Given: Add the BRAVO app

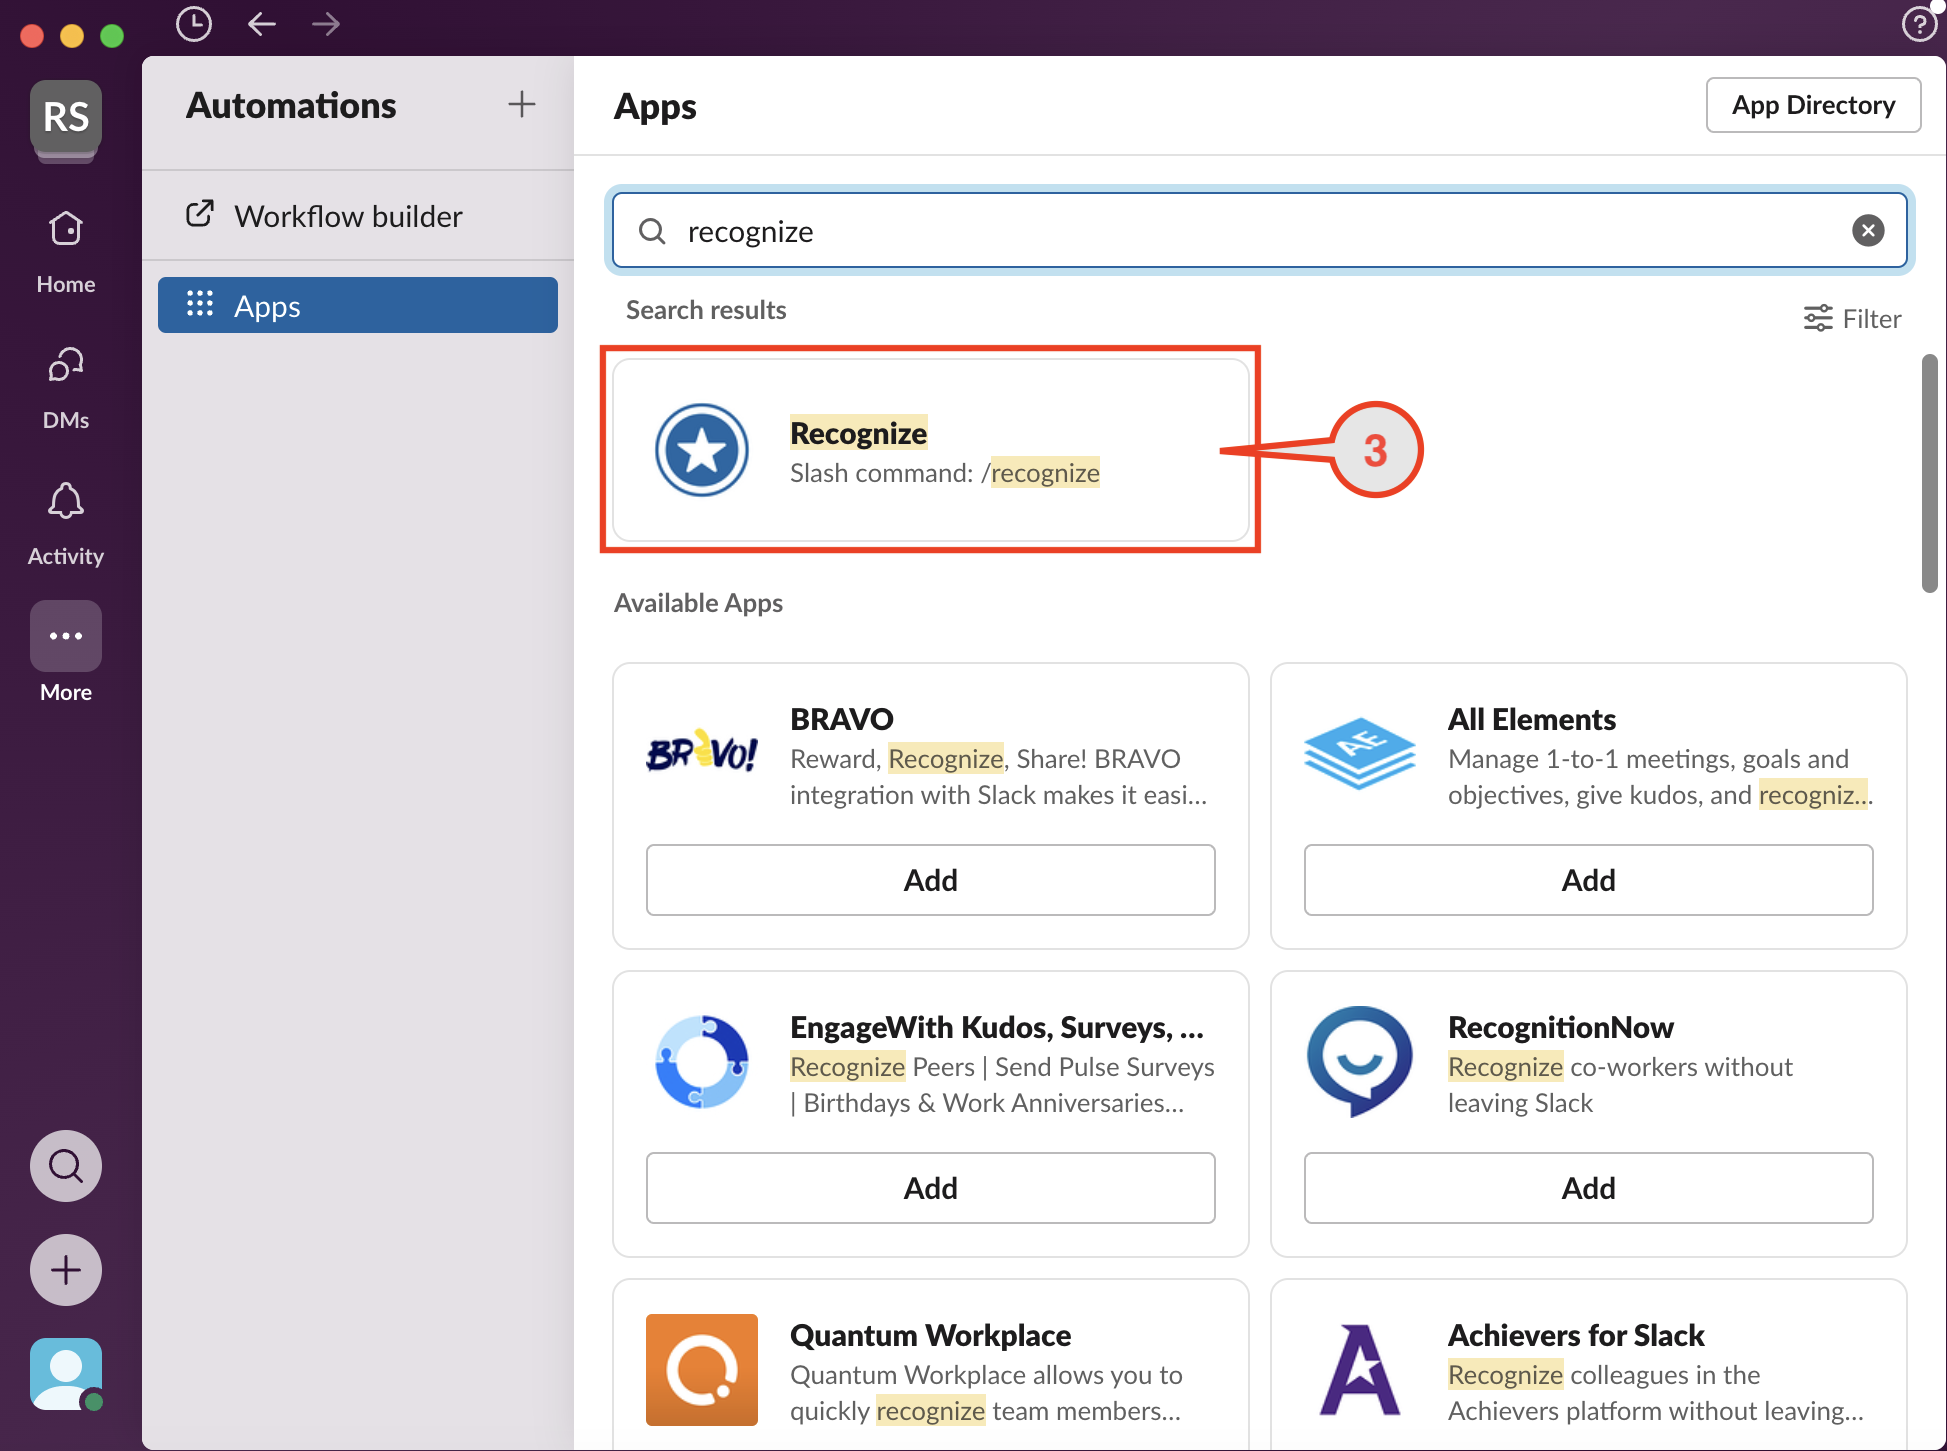Looking at the screenshot, I should click(x=930, y=880).
